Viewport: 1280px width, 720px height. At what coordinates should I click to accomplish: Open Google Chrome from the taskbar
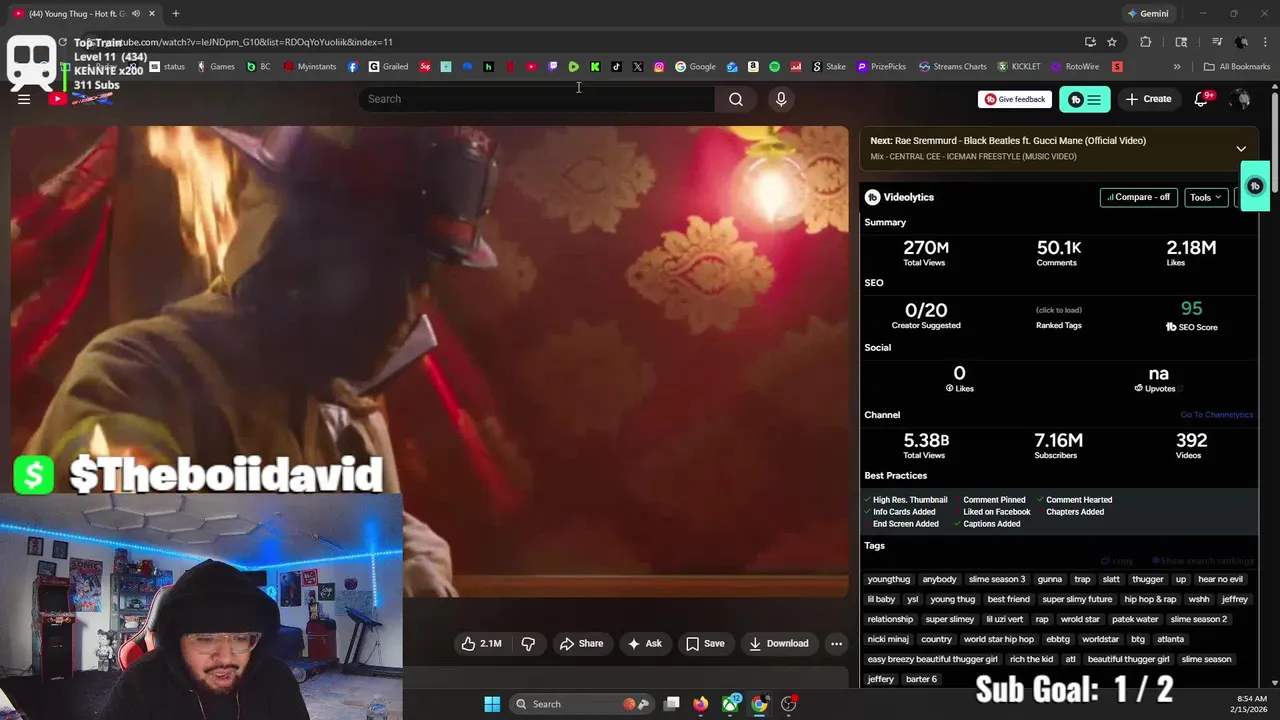760,704
